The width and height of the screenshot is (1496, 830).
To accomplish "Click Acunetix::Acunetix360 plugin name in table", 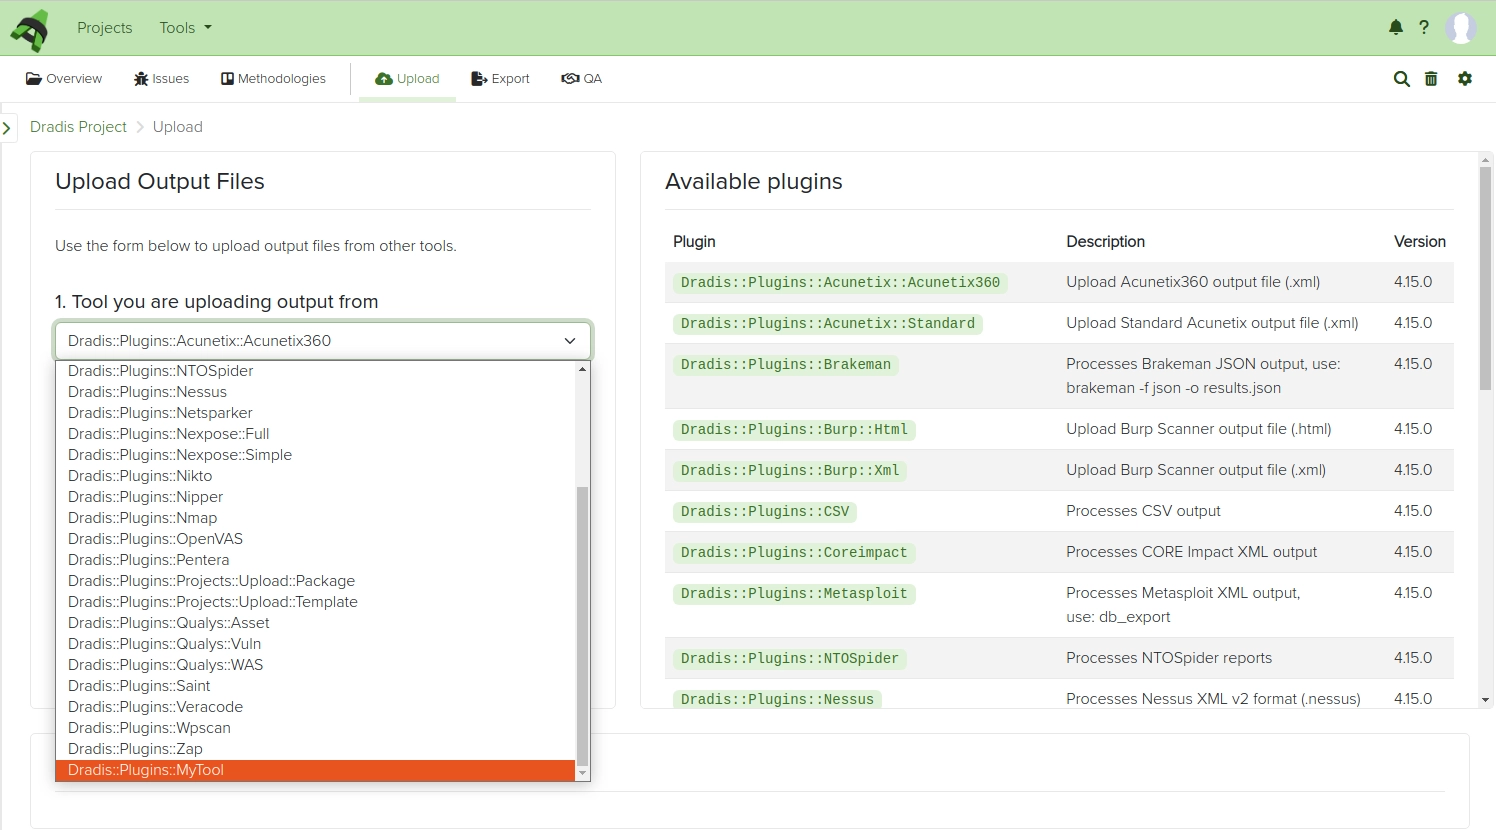I will coord(840,283).
